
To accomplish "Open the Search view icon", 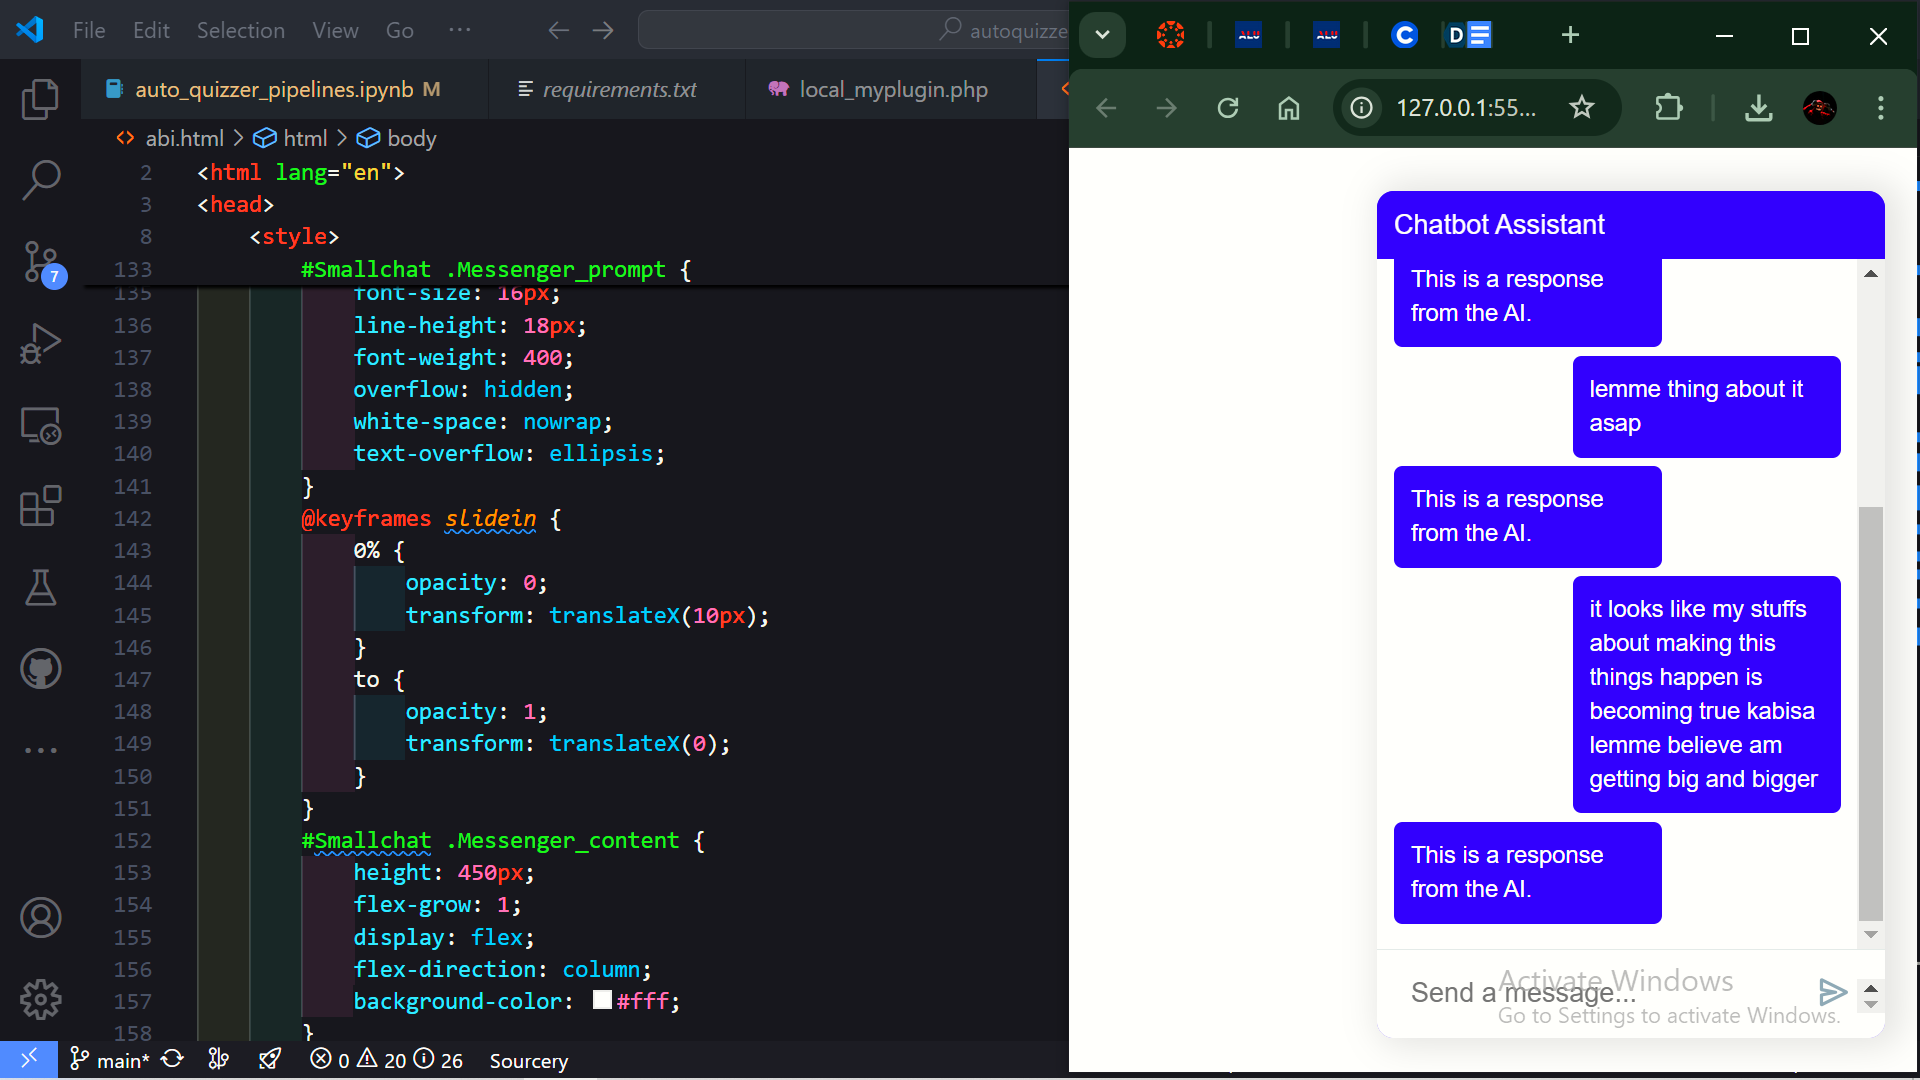I will [40, 180].
